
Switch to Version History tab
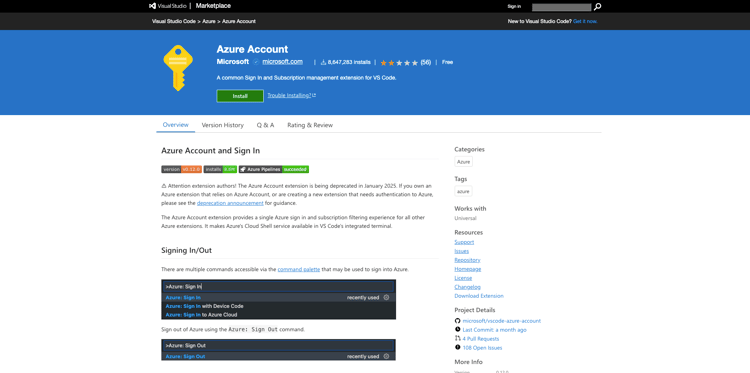click(222, 125)
